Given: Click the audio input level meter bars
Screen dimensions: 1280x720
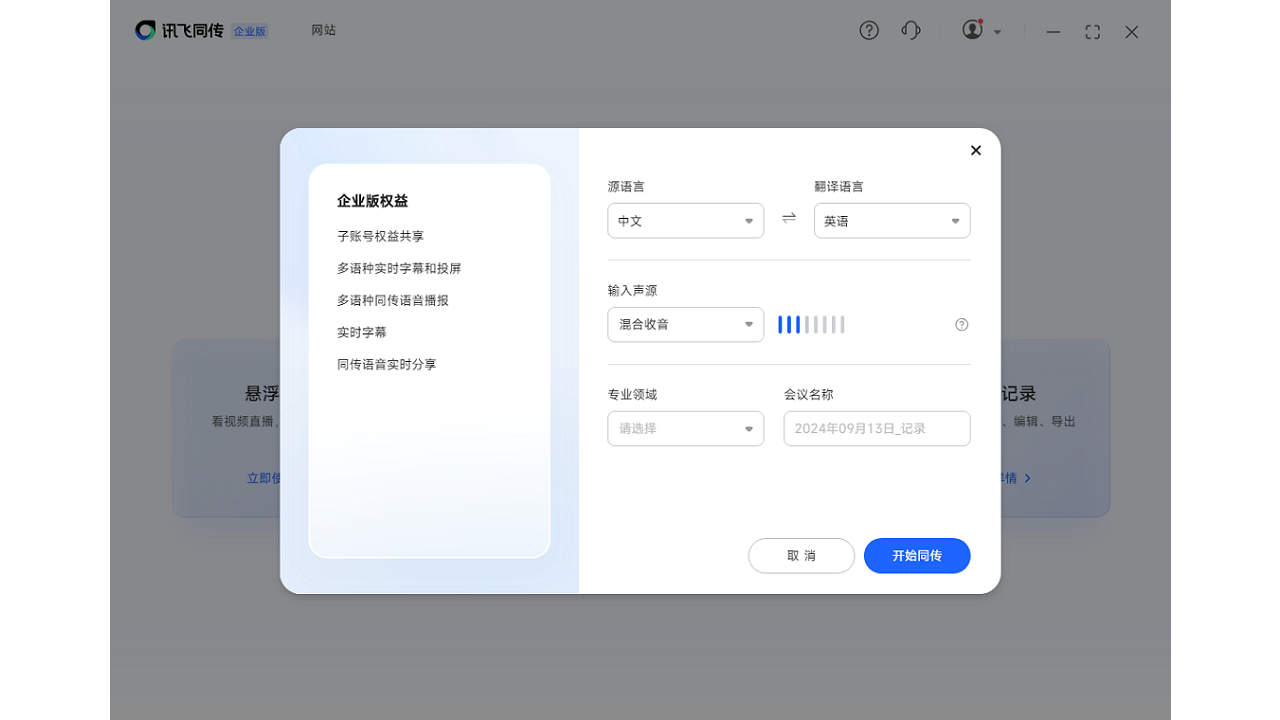Looking at the screenshot, I should 810,324.
